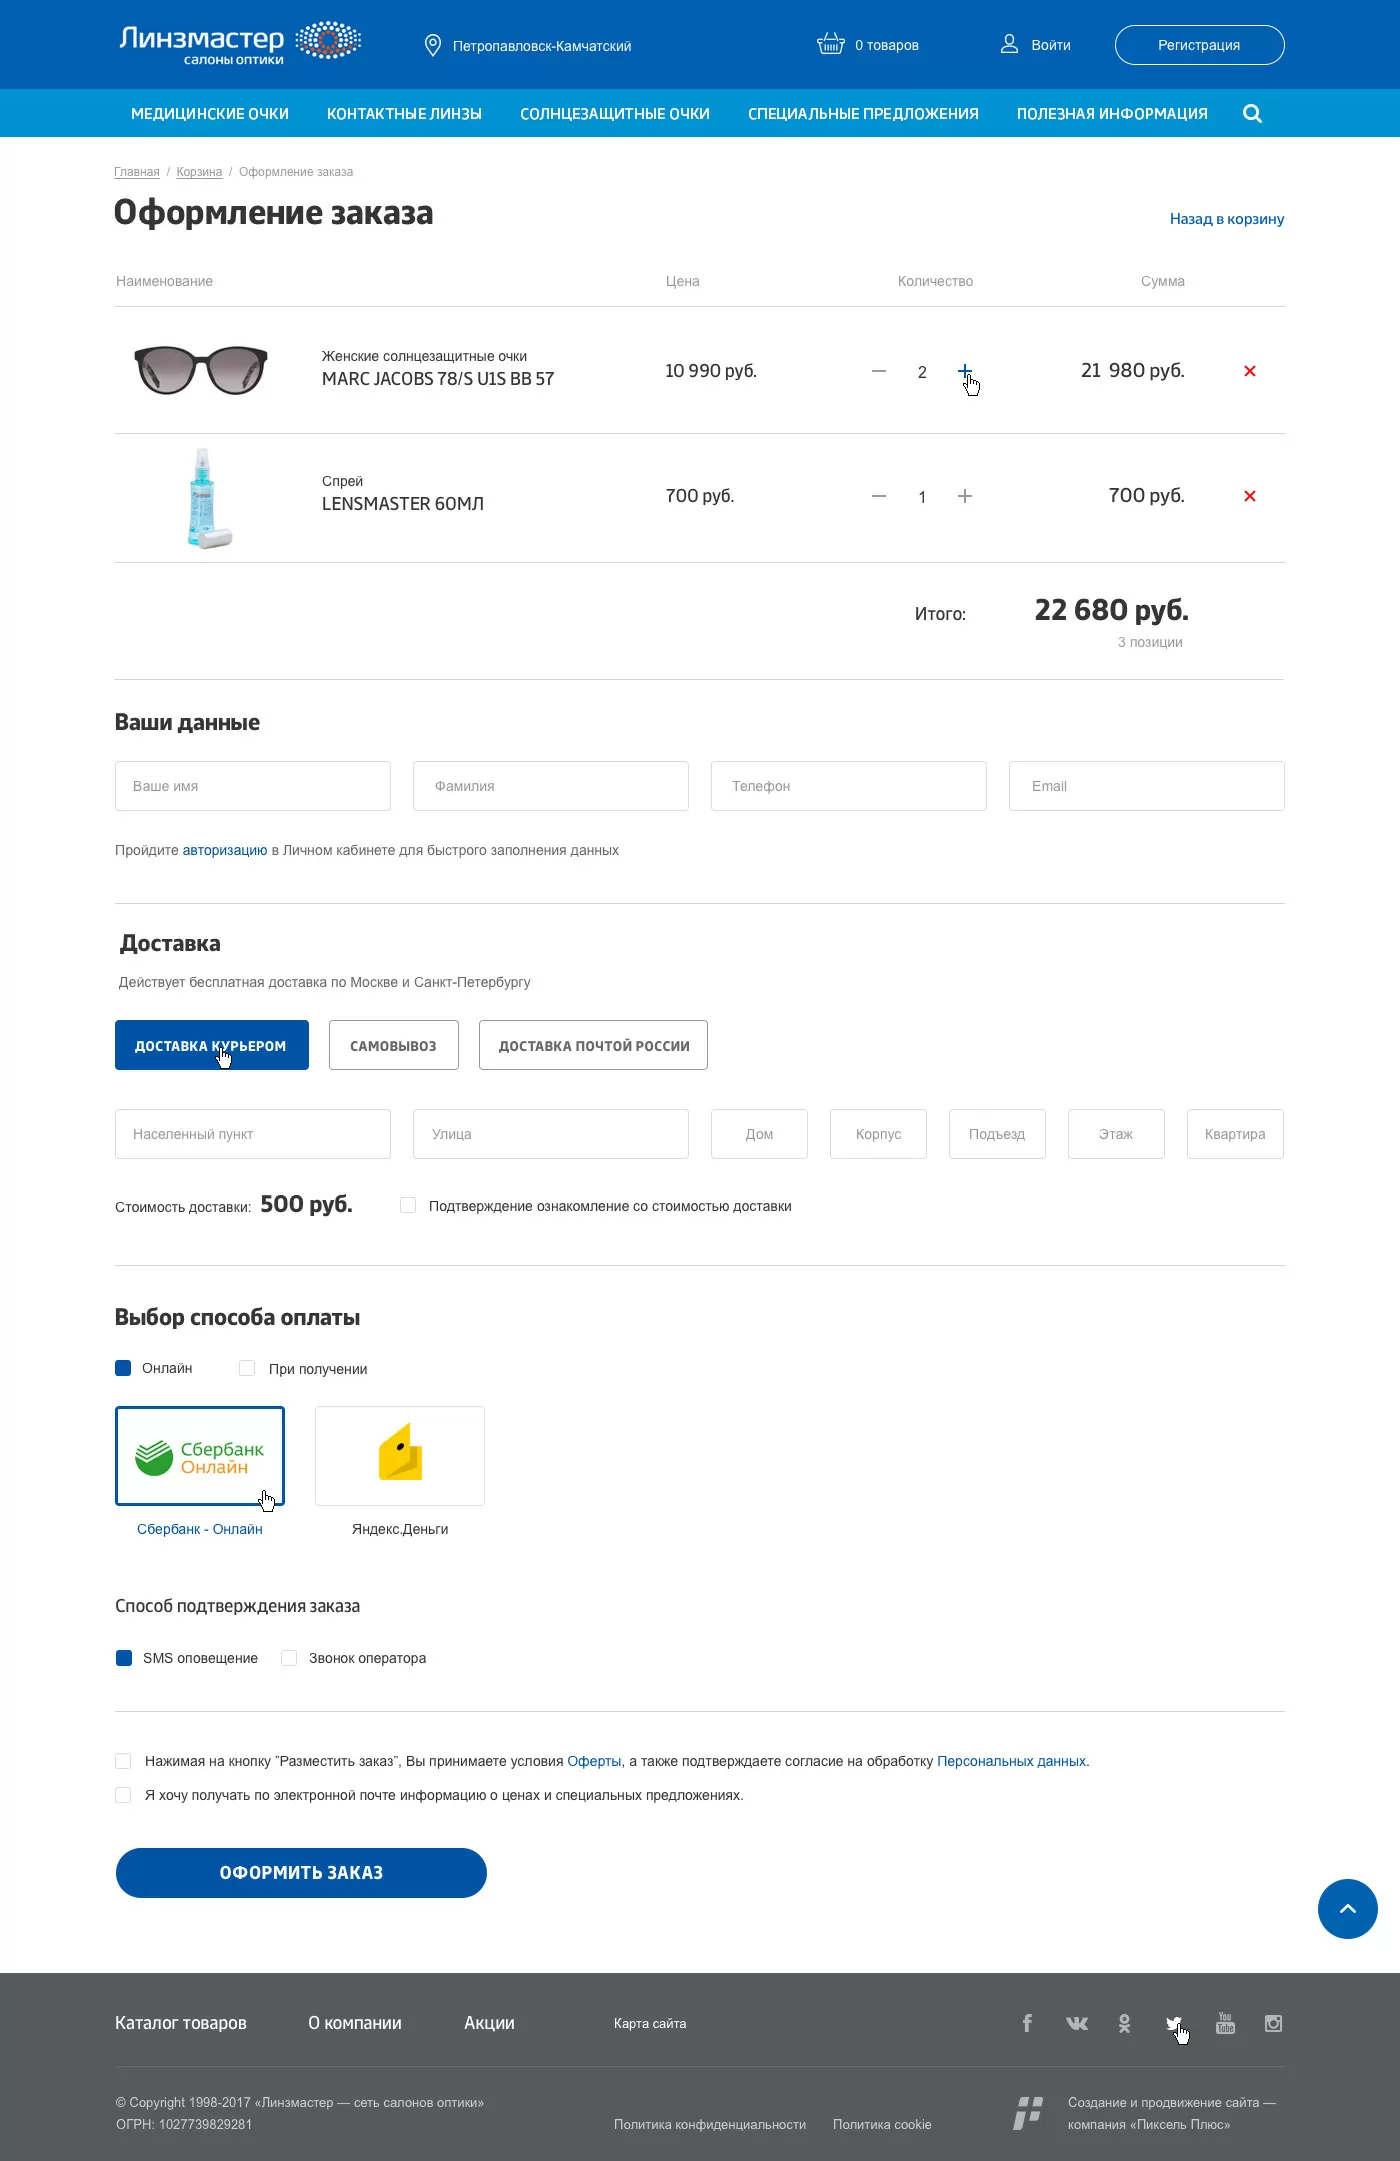Tick delivery cost confirmation checkbox

408,1205
